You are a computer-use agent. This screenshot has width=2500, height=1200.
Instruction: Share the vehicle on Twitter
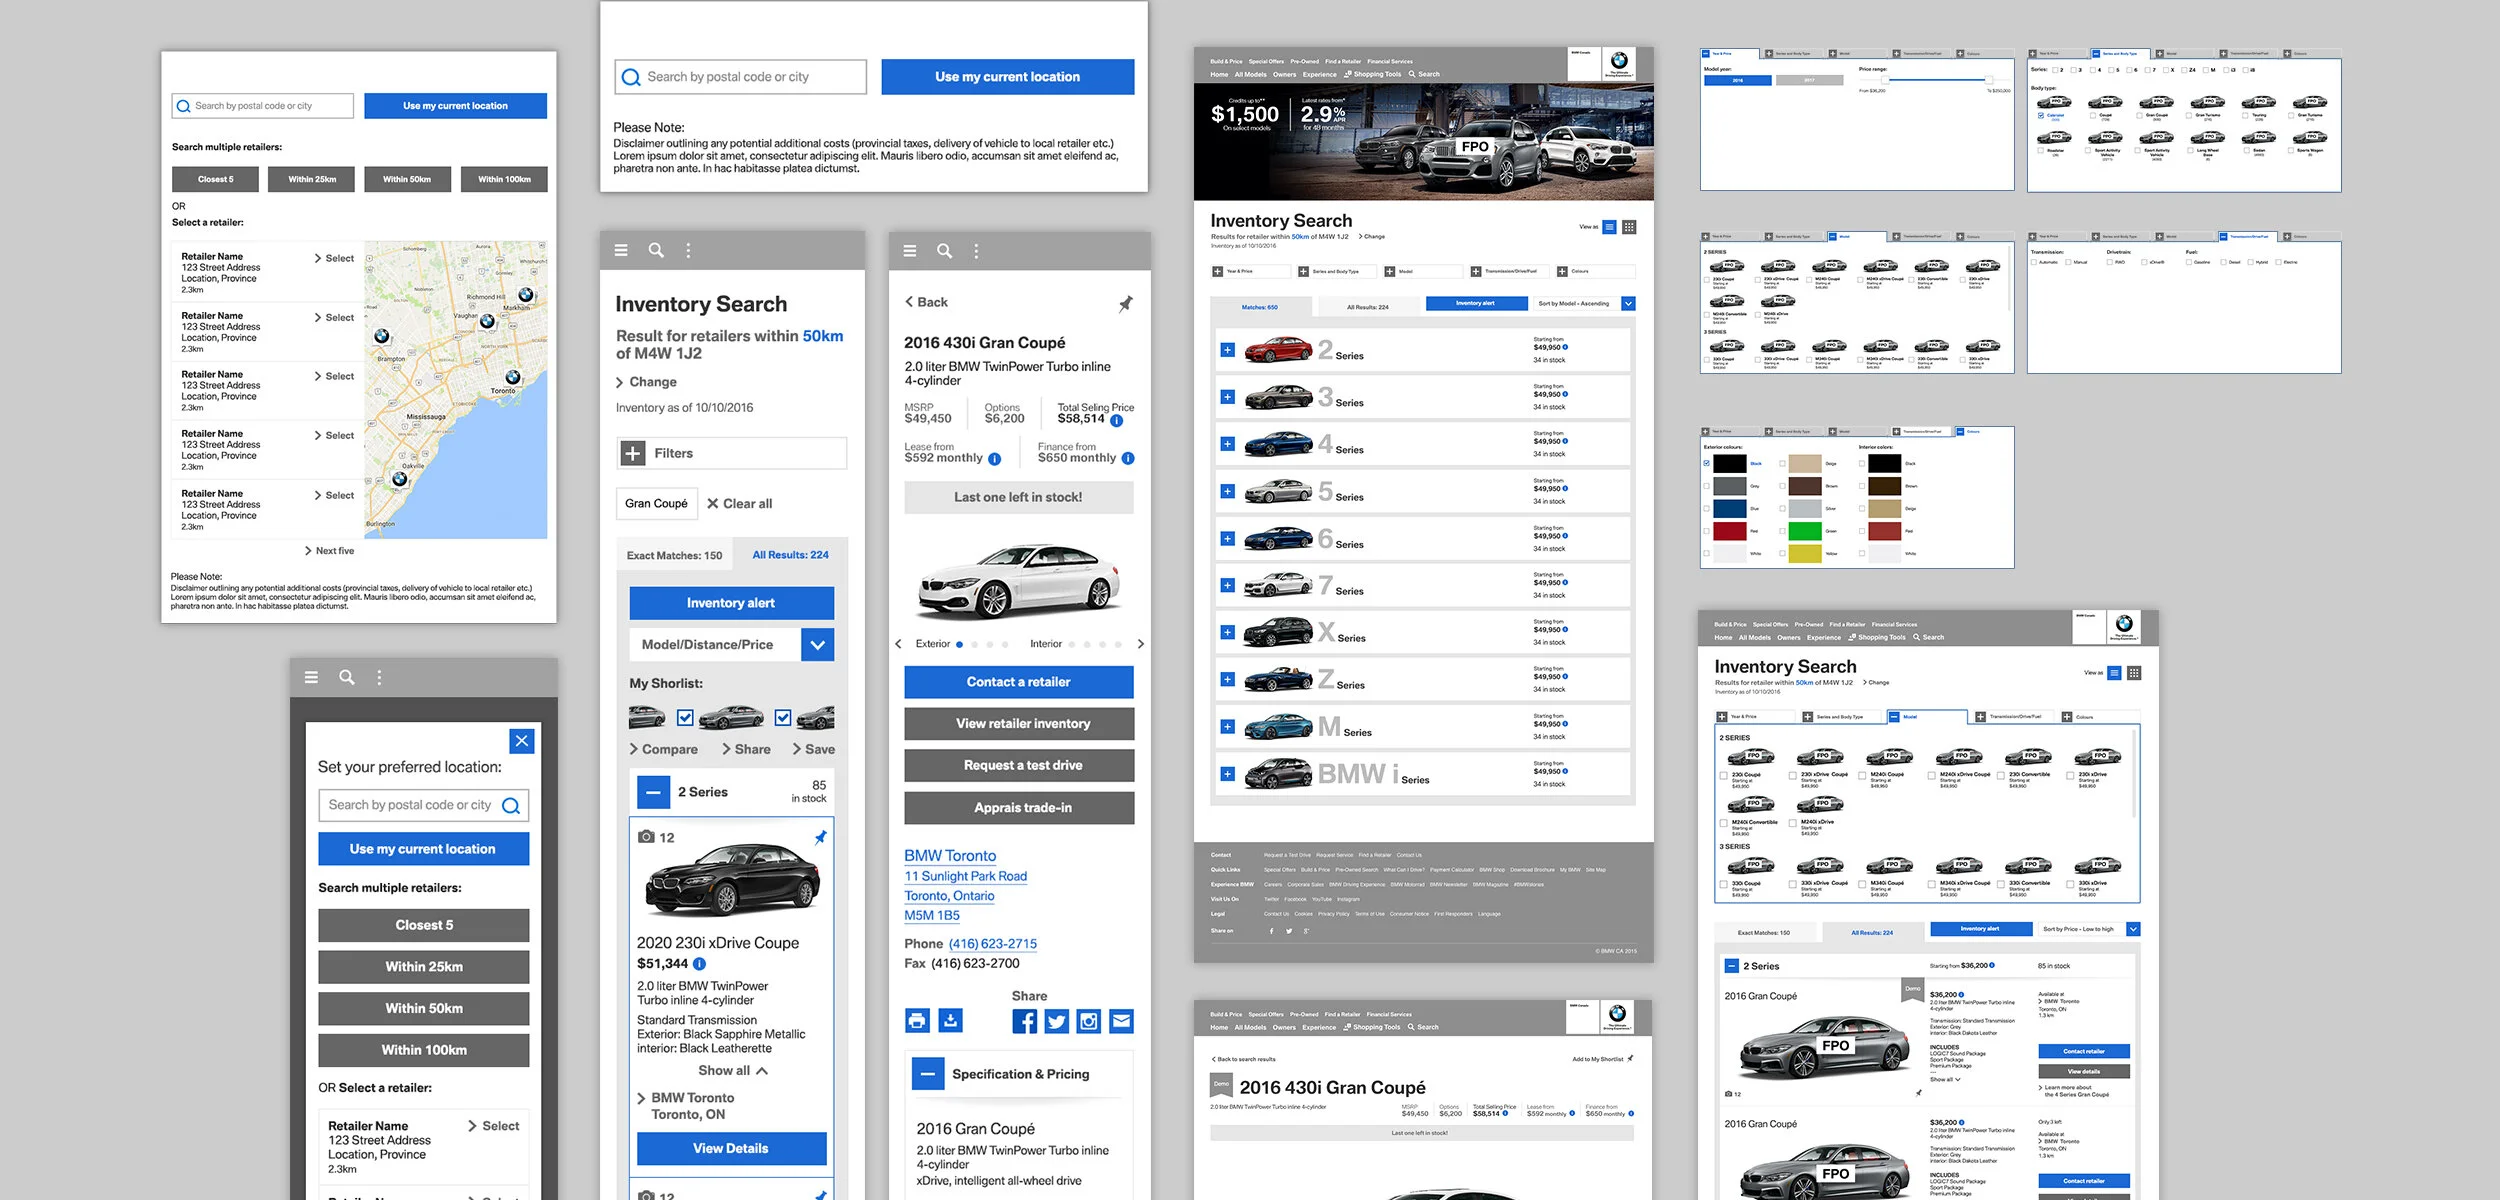click(1057, 1021)
